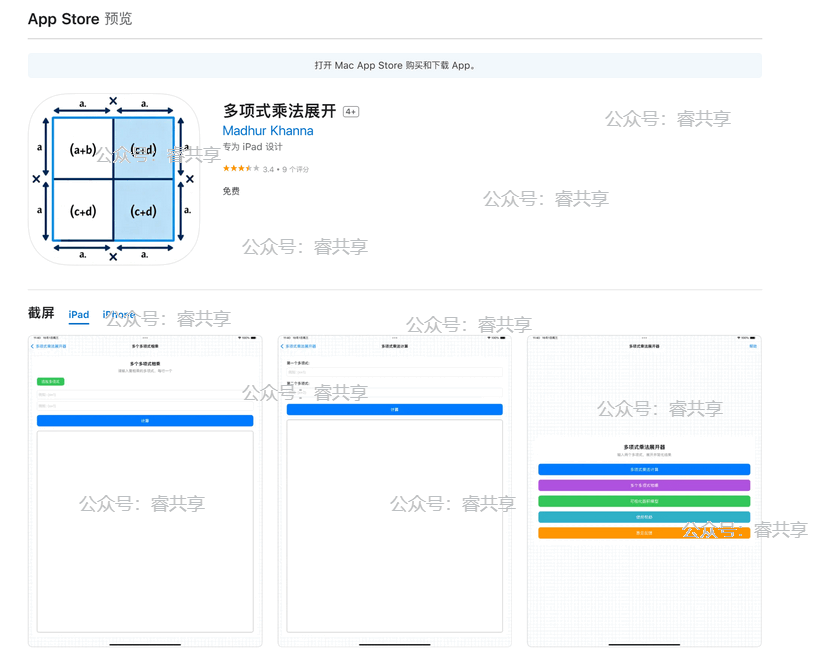The height and width of the screenshot is (661, 825).
Task: Switch to the iPad screenshots tab
Action: (x=79, y=315)
